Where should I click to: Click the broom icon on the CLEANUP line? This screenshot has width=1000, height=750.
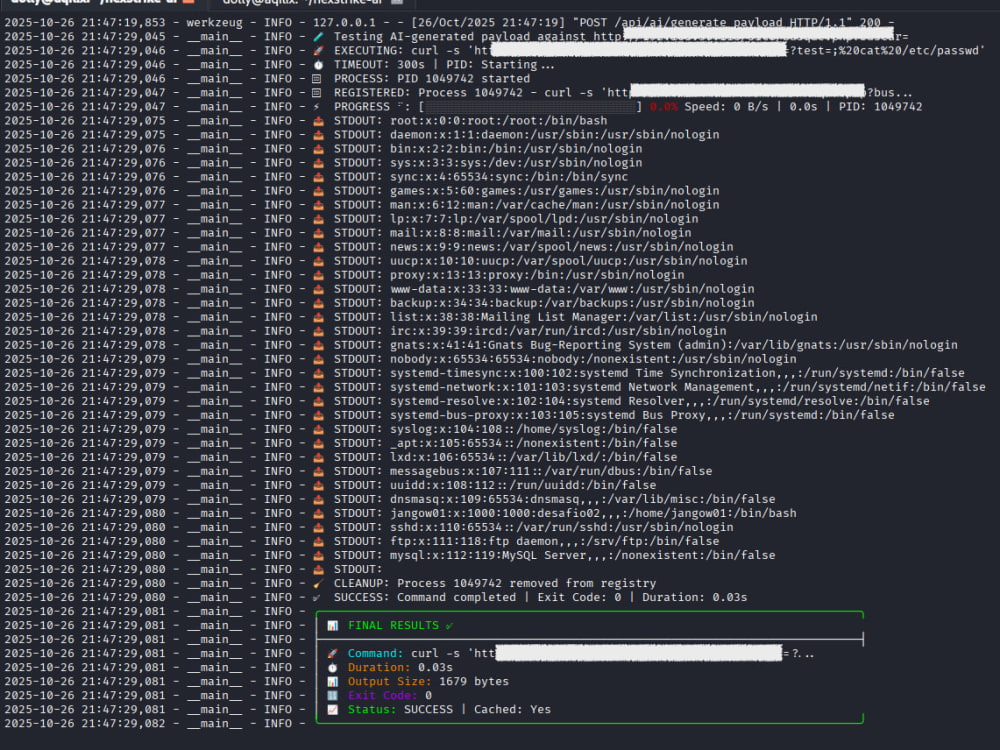(318, 584)
